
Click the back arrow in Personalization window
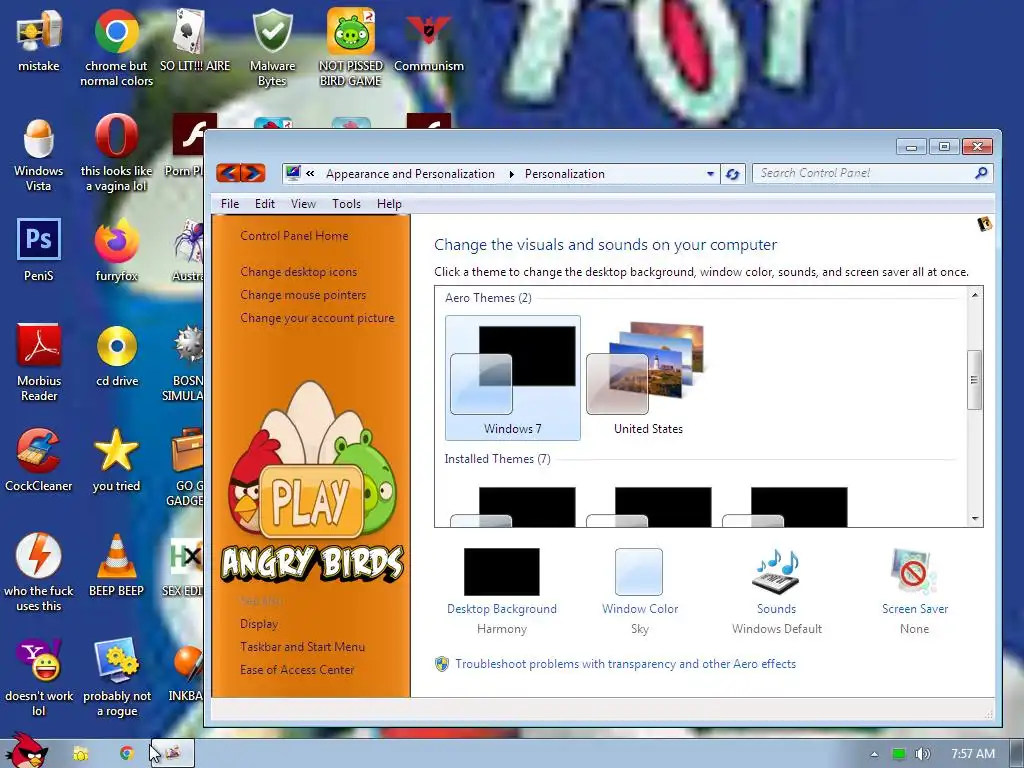click(x=228, y=173)
